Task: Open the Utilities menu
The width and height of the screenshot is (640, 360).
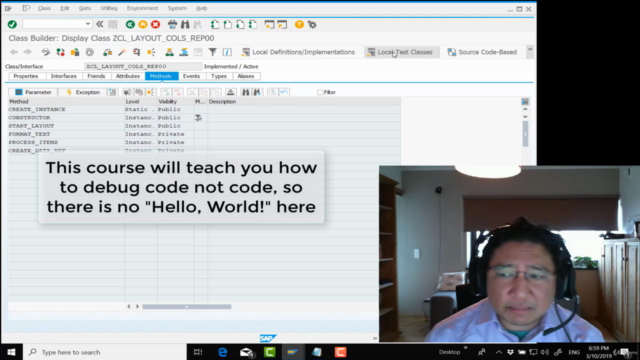Action: coord(109,8)
